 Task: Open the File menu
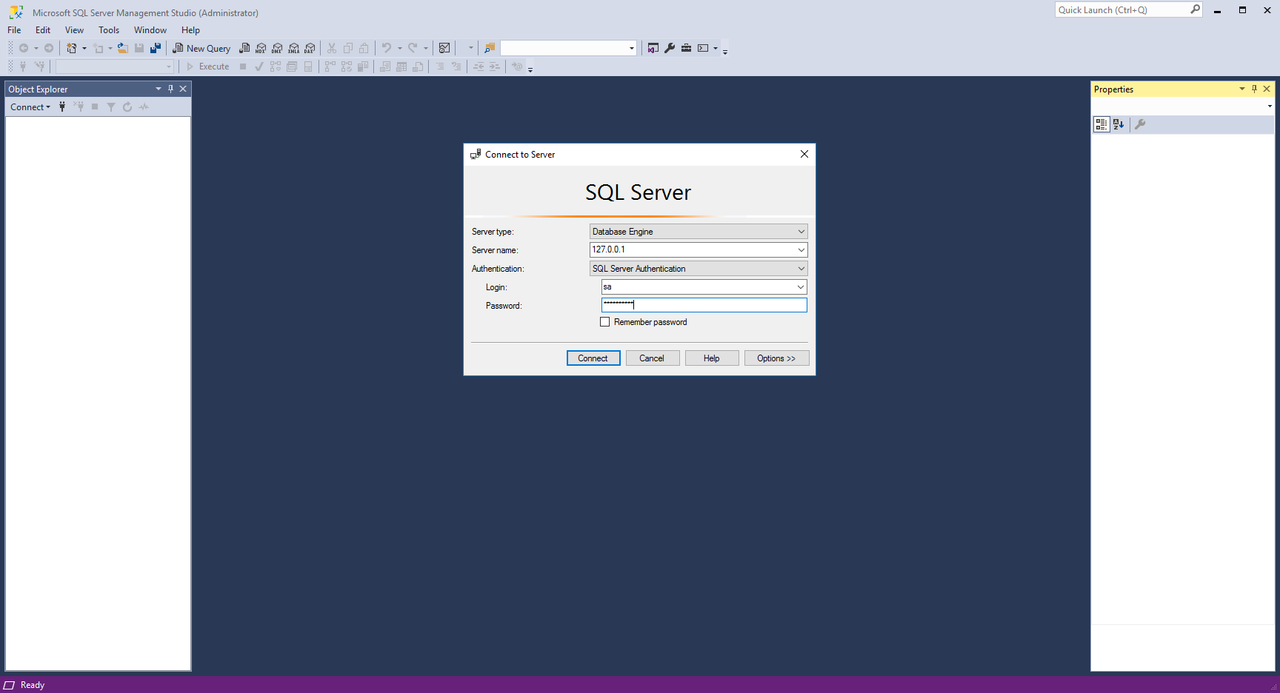point(14,30)
